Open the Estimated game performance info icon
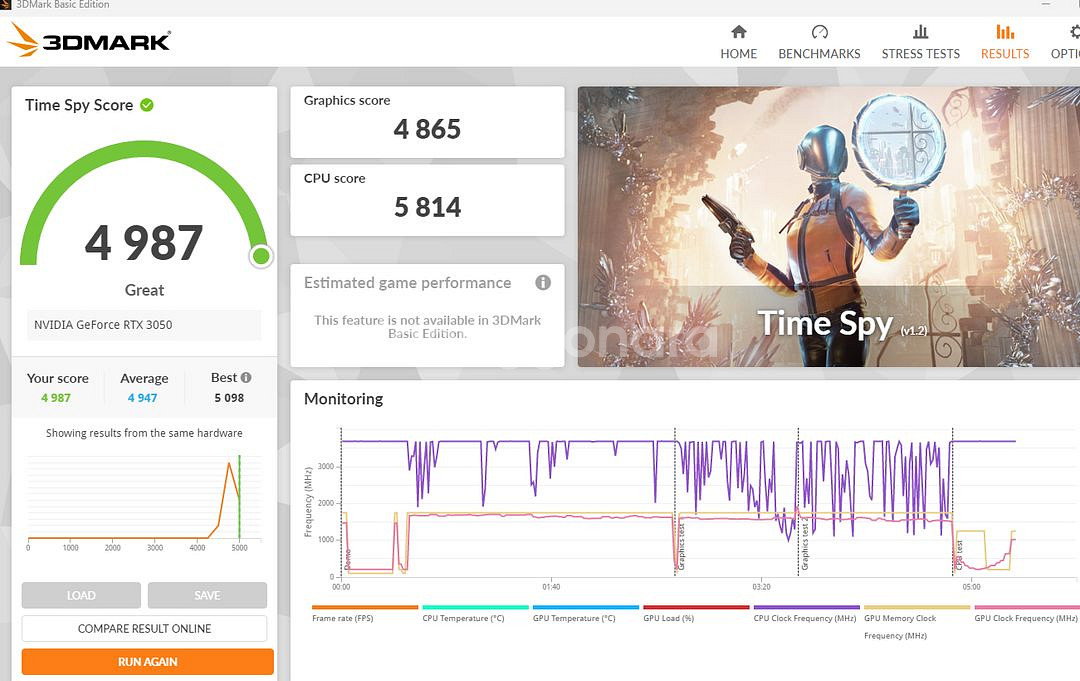This screenshot has width=1080, height=681. click(543, 282)
